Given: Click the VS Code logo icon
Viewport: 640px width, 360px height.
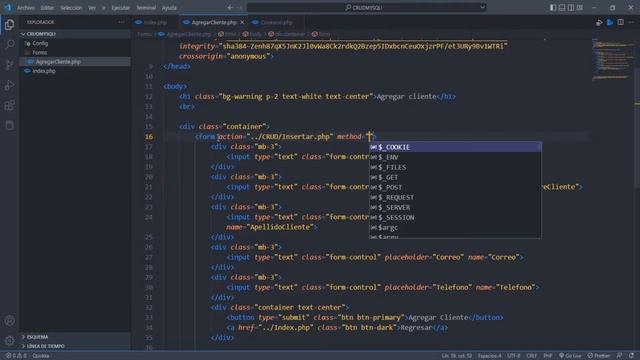Looking at the screenshot, I should click(7, 7).
